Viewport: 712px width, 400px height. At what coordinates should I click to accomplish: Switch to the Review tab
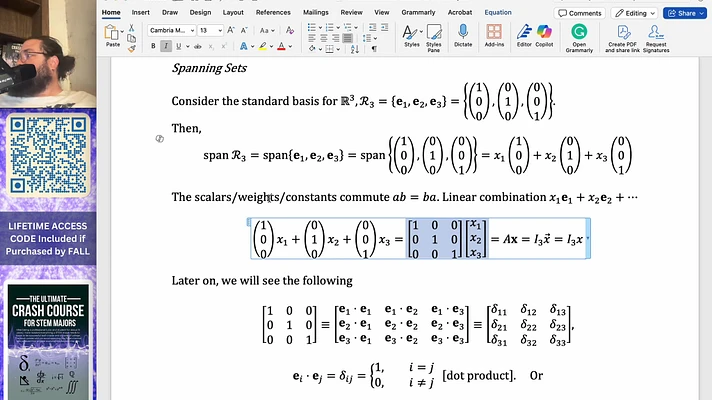click(351, 12)
